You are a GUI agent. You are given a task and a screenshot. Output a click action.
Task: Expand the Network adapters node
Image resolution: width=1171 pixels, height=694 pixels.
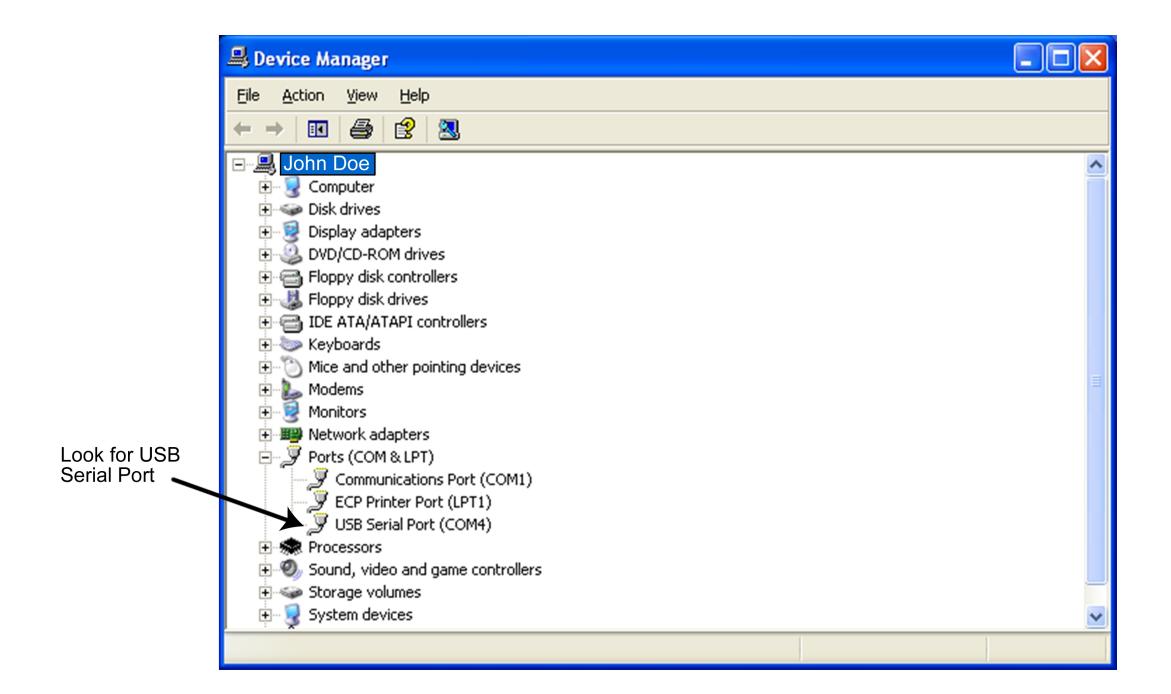pyautogui.click(x=265, y=435)
